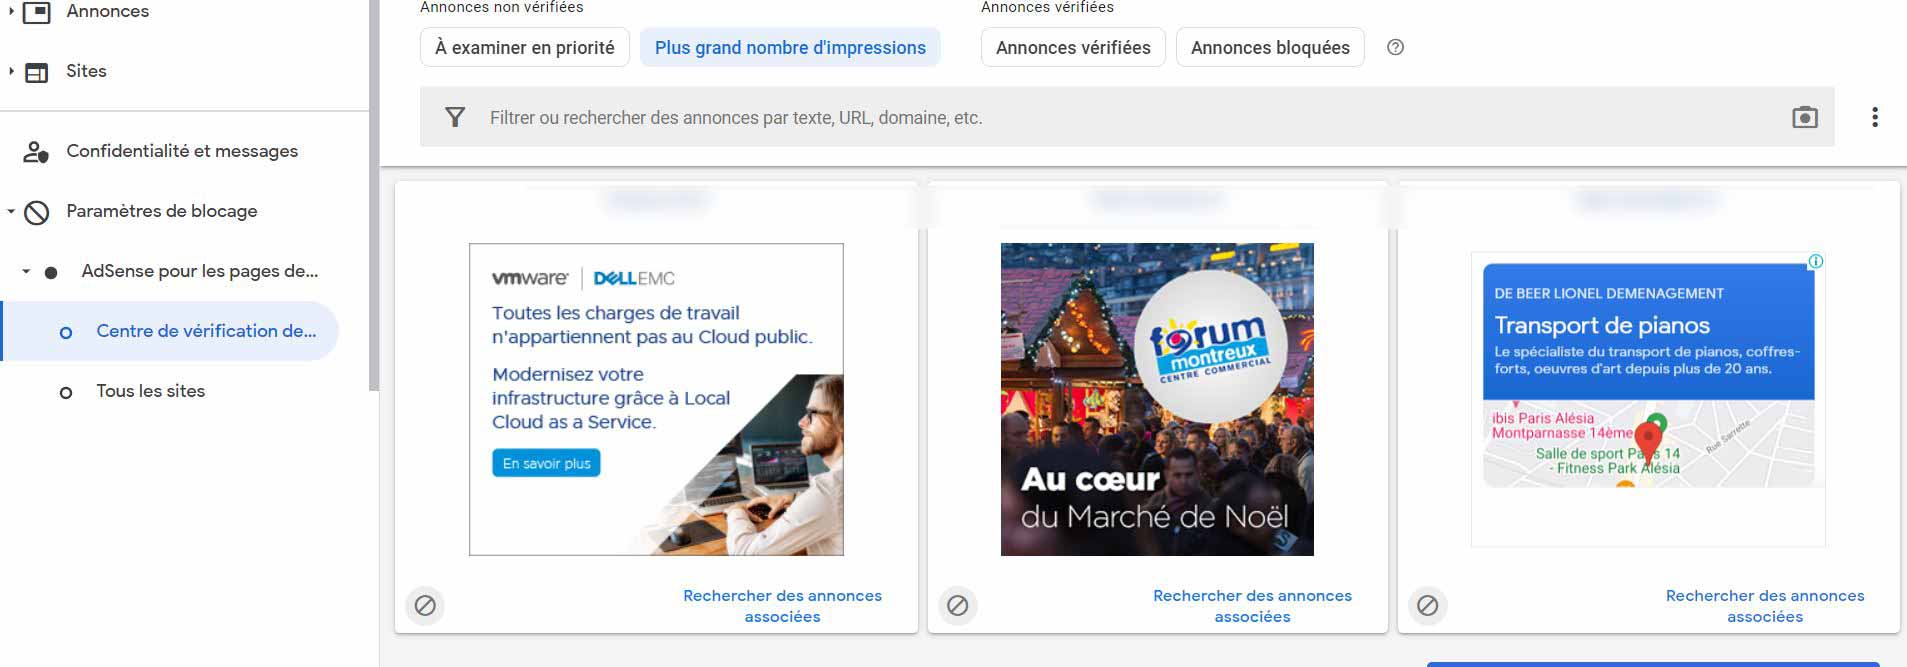Click the Confidentialité et messages icon
1907x667 pixels.
36,151
